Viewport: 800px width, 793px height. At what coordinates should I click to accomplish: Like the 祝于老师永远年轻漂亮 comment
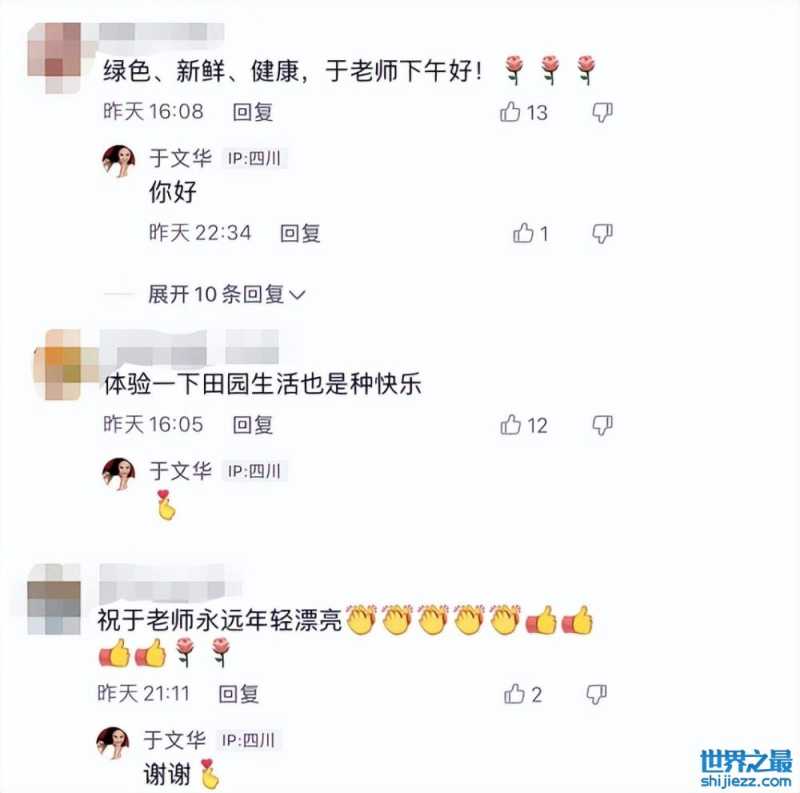tap(514, 693)
